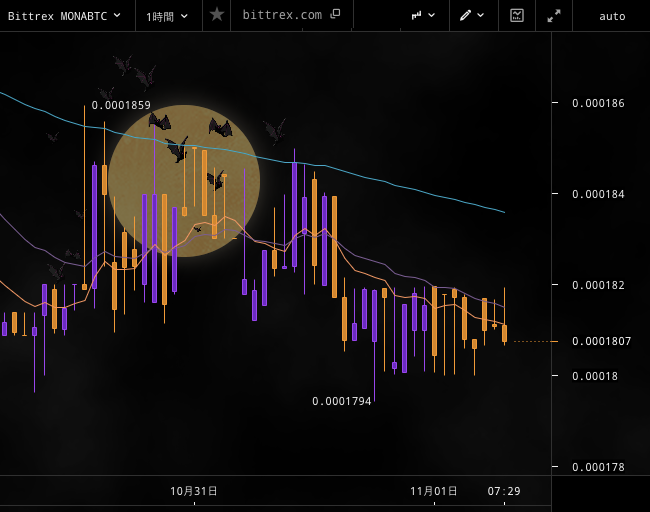650x512 pixels.
Task: Open the Bittrex MONABTC market selector
Action: [x=64, y=16]
